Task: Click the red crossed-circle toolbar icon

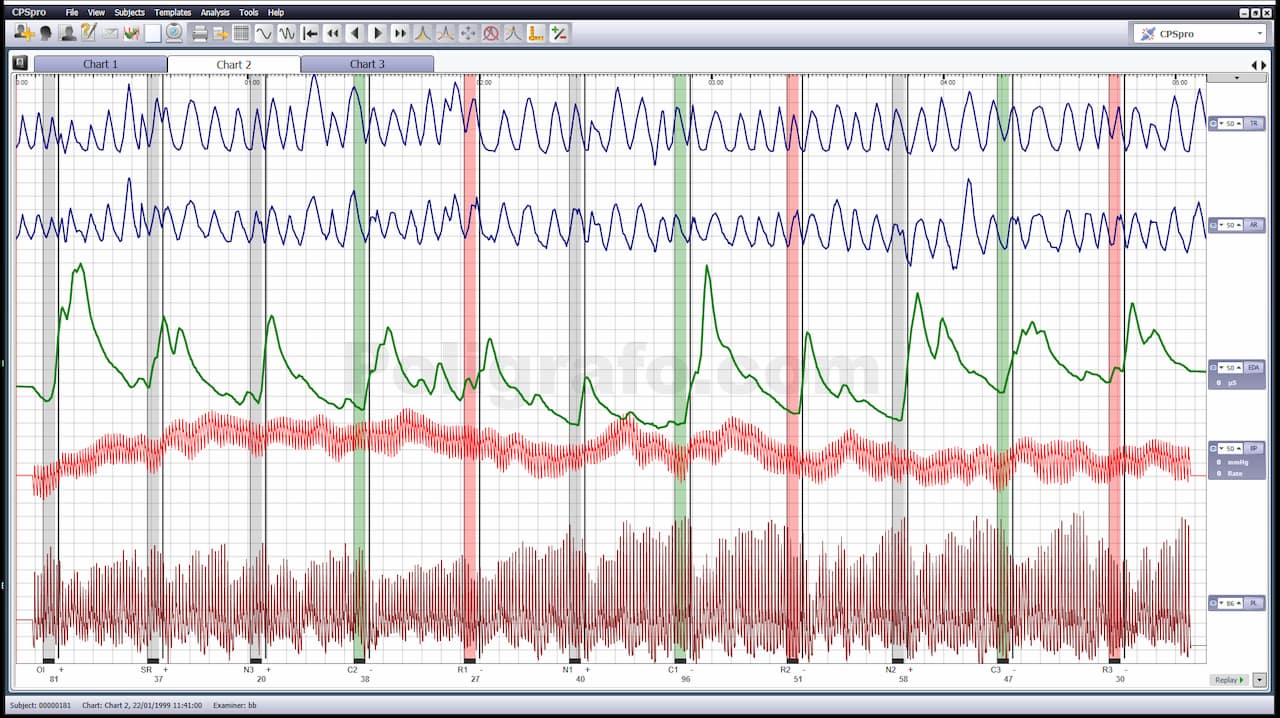Action: pyautogui.click(x=491, y=33)
